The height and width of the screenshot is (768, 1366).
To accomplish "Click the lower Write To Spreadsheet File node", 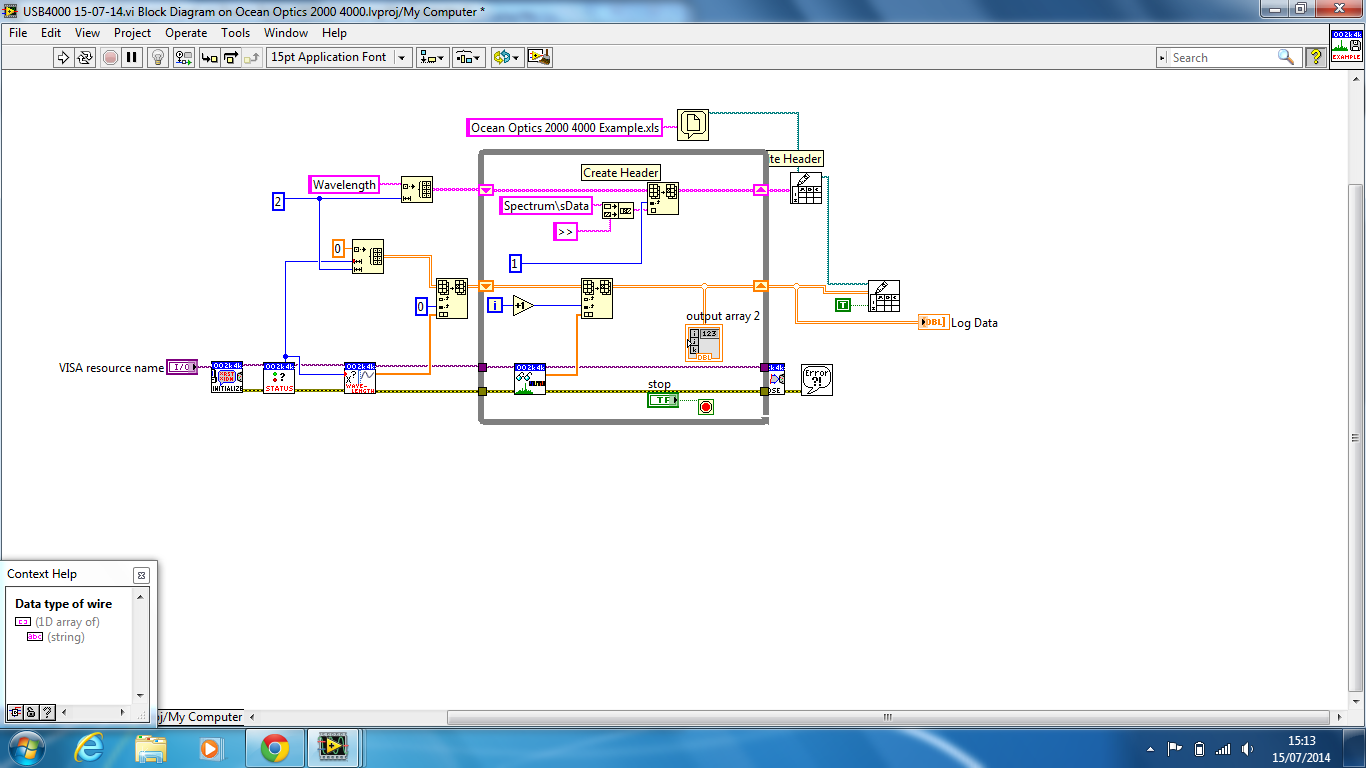I will point(884,296).
